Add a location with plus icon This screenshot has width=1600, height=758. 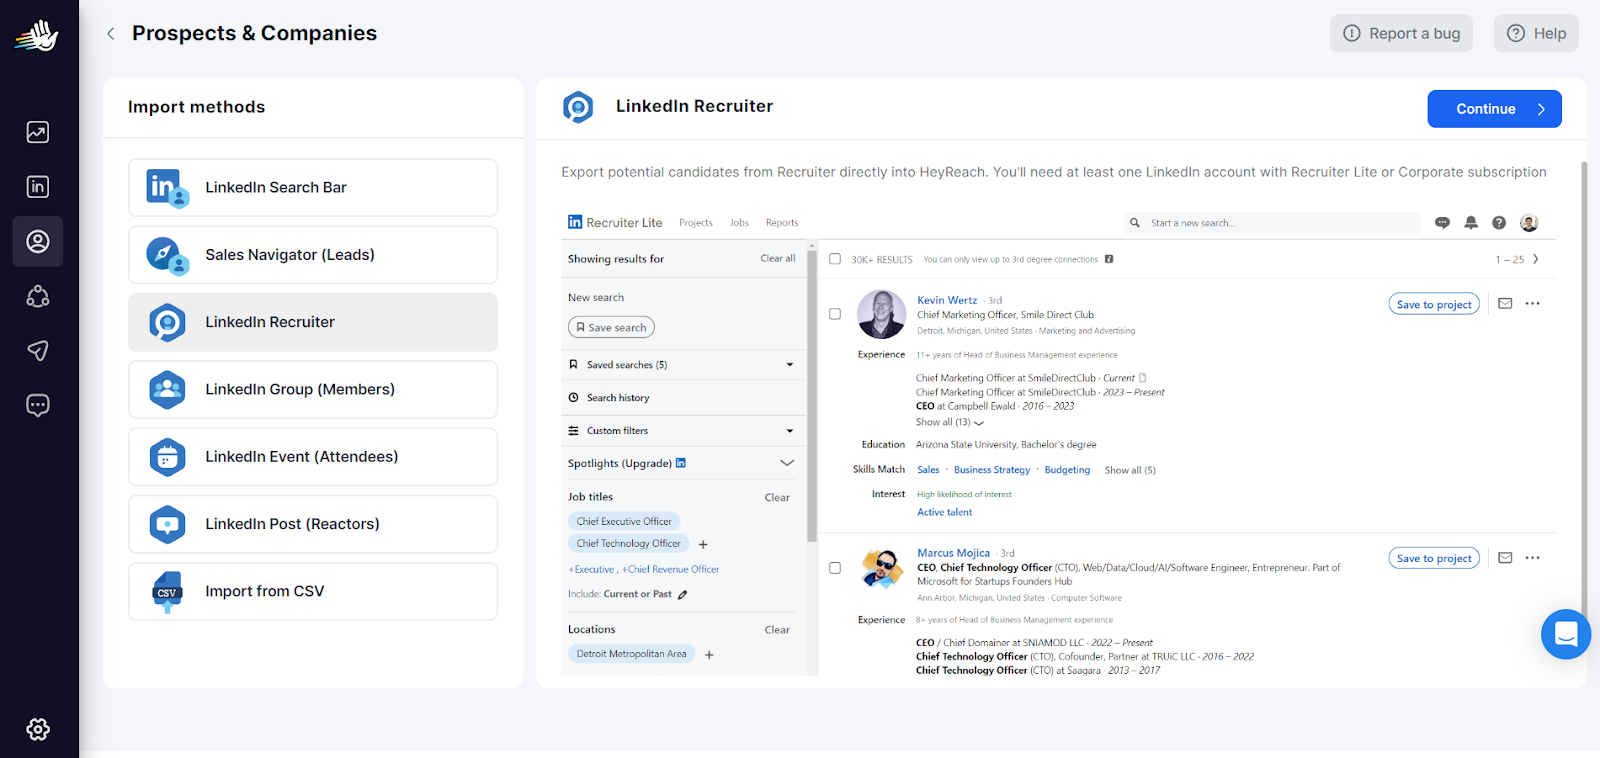(709, 655)
